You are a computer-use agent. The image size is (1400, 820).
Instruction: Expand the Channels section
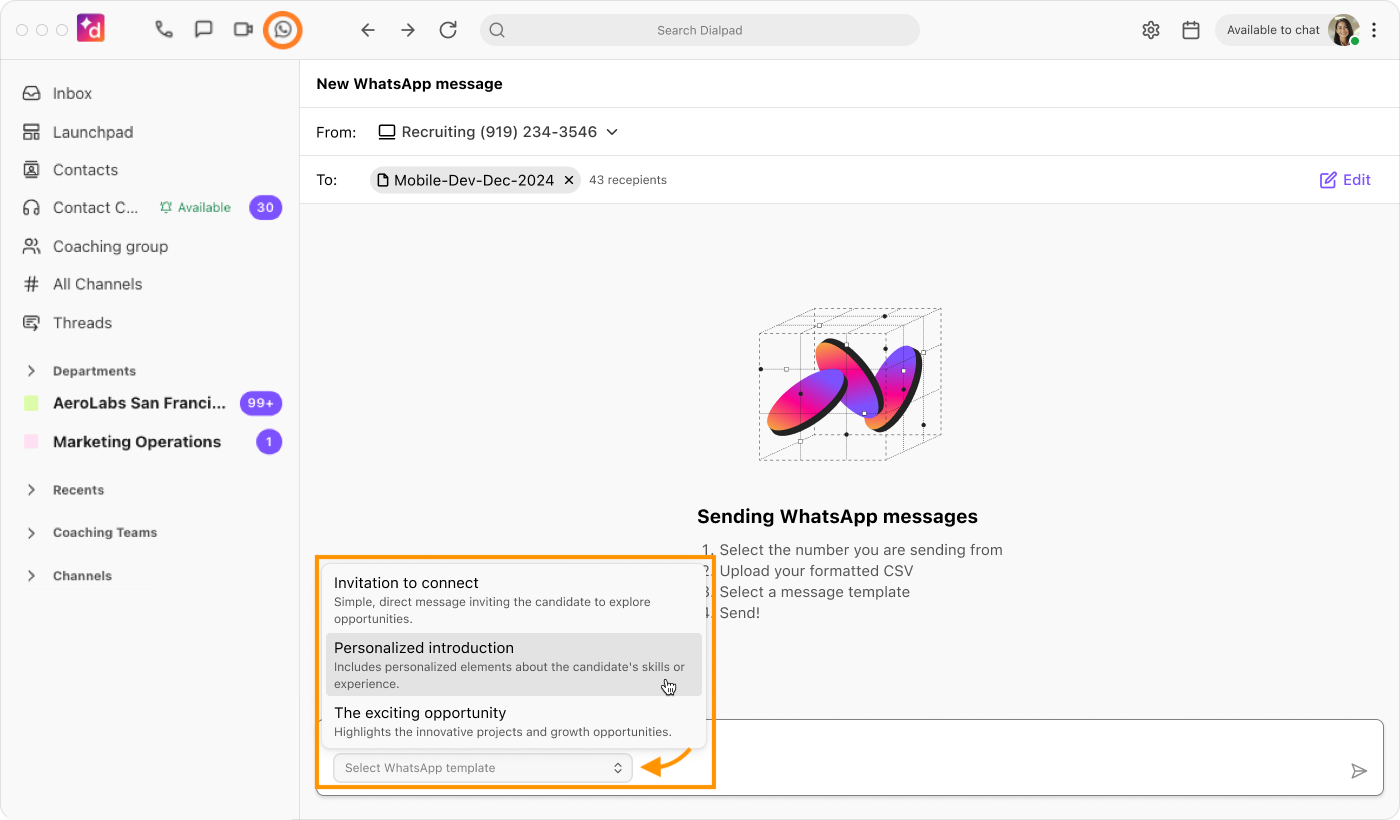31,576
